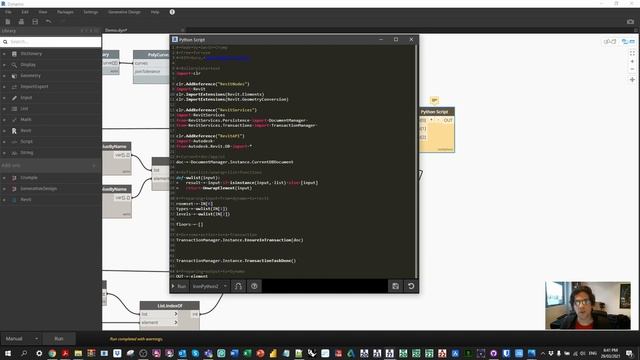Open Python editor help documentation icon

coord(254,286)
